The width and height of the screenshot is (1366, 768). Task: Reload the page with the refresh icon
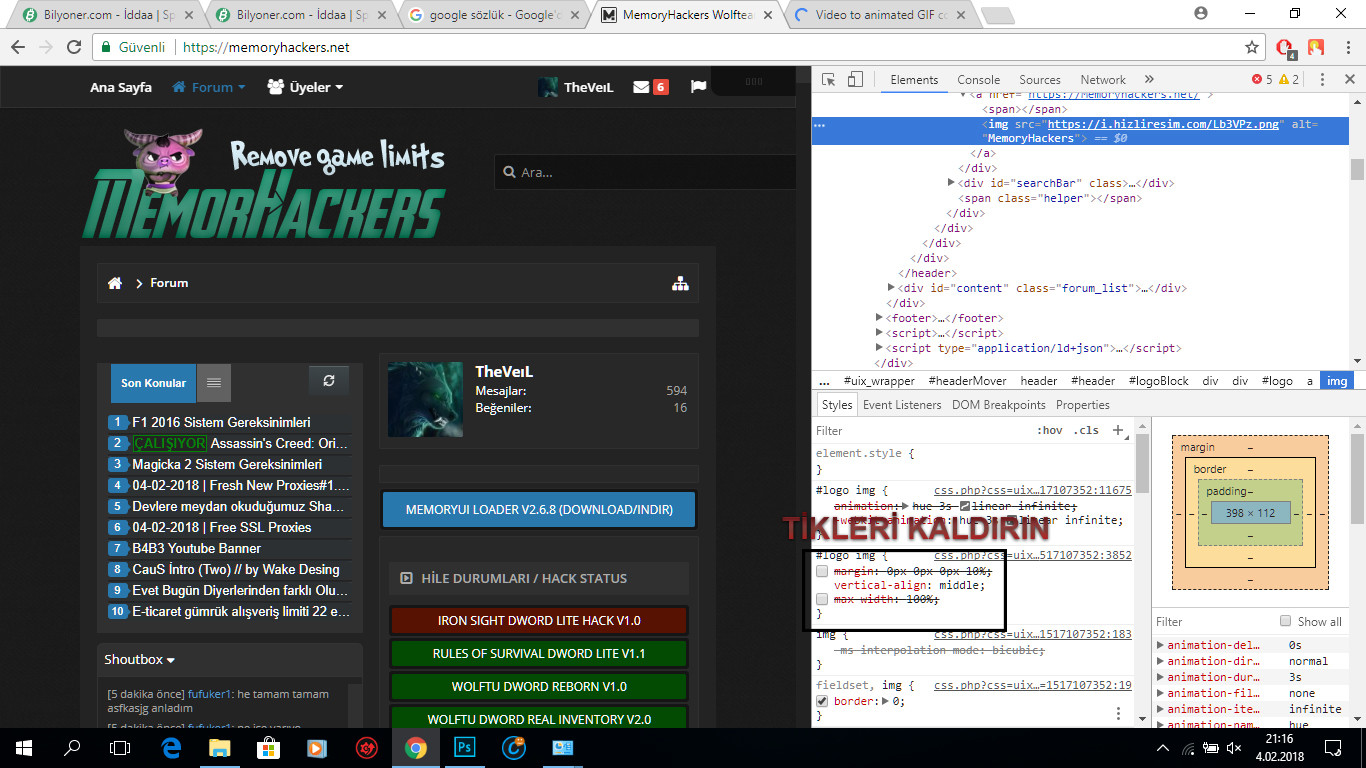(x=74, y=47)
